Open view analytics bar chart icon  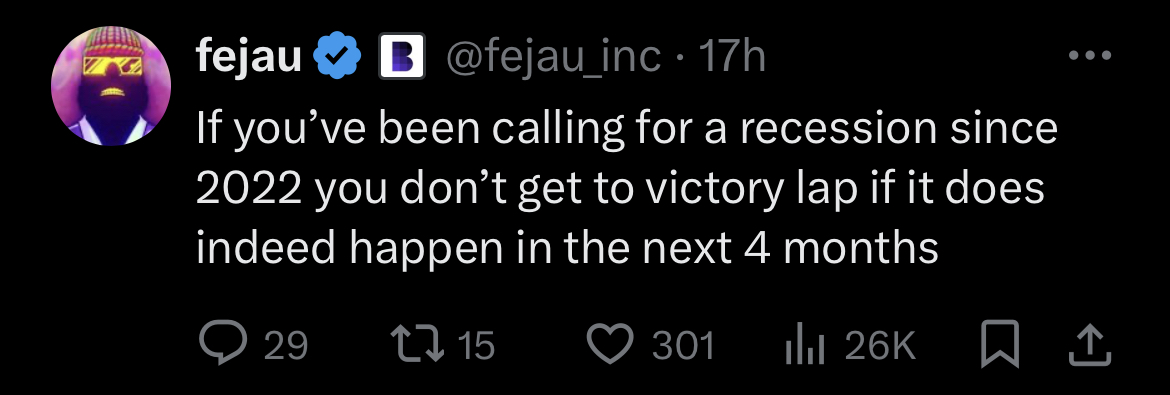[x=807, y=346]
